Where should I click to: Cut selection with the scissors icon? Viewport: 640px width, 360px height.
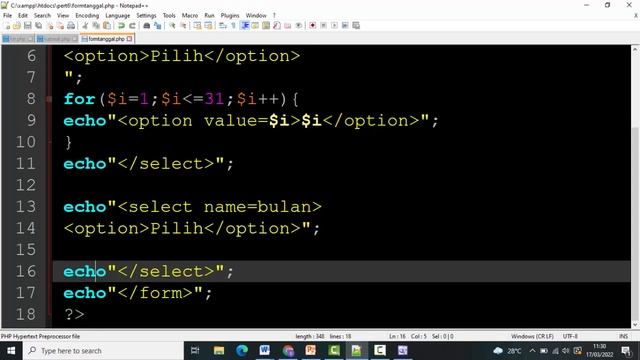pyautogui.click(x=85, y=25)
